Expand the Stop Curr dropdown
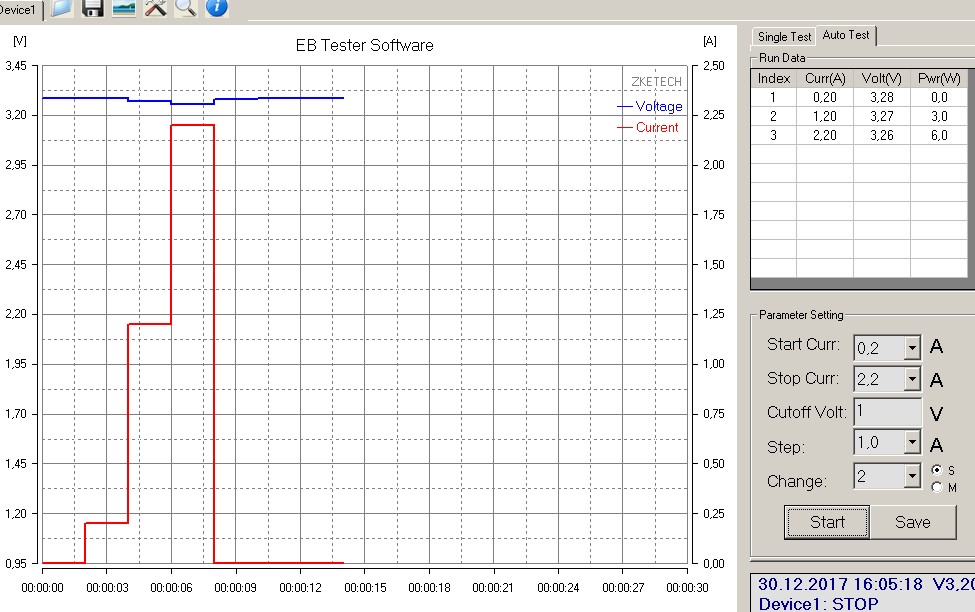The height and width of the screenshot is (612, 975). (x=911, y=380)
